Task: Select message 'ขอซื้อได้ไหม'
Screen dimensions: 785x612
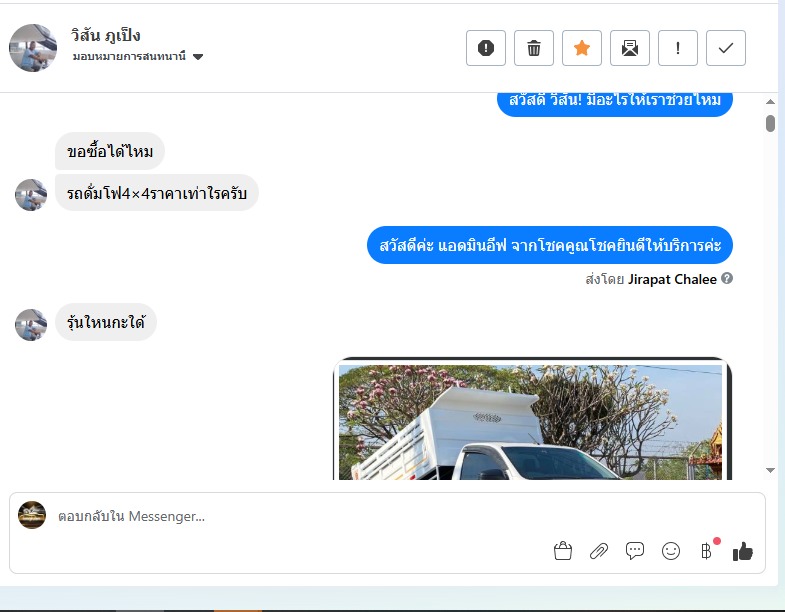Action: click(x=110, y=151)
